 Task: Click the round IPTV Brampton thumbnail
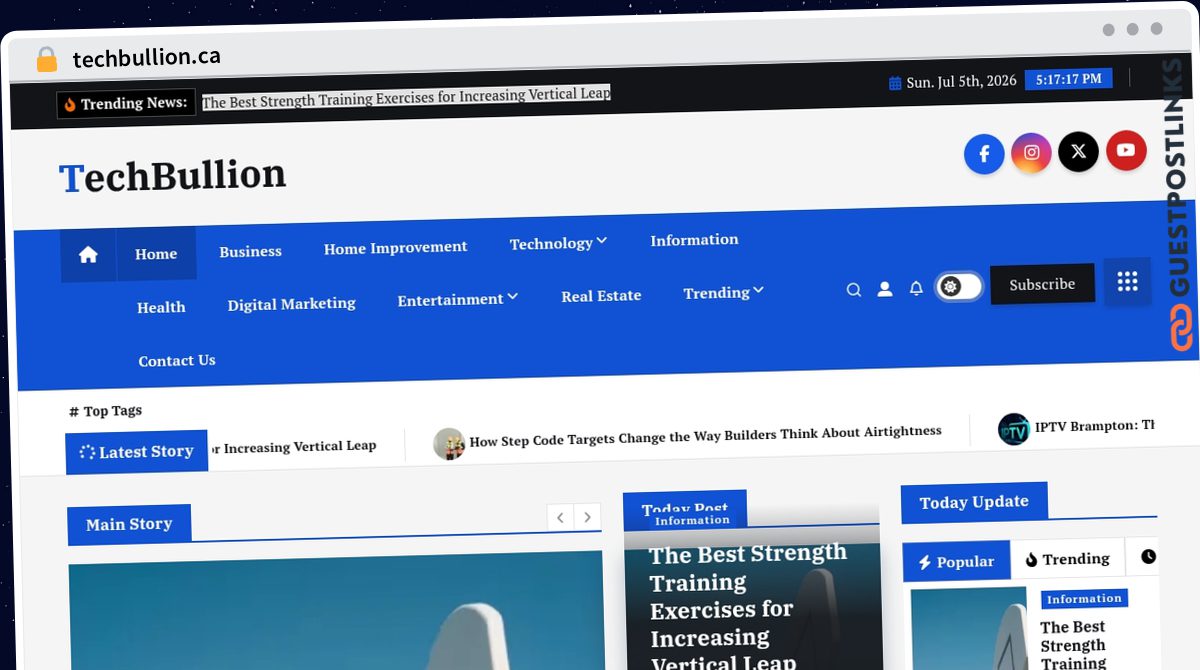click(x=1014, y=429)
